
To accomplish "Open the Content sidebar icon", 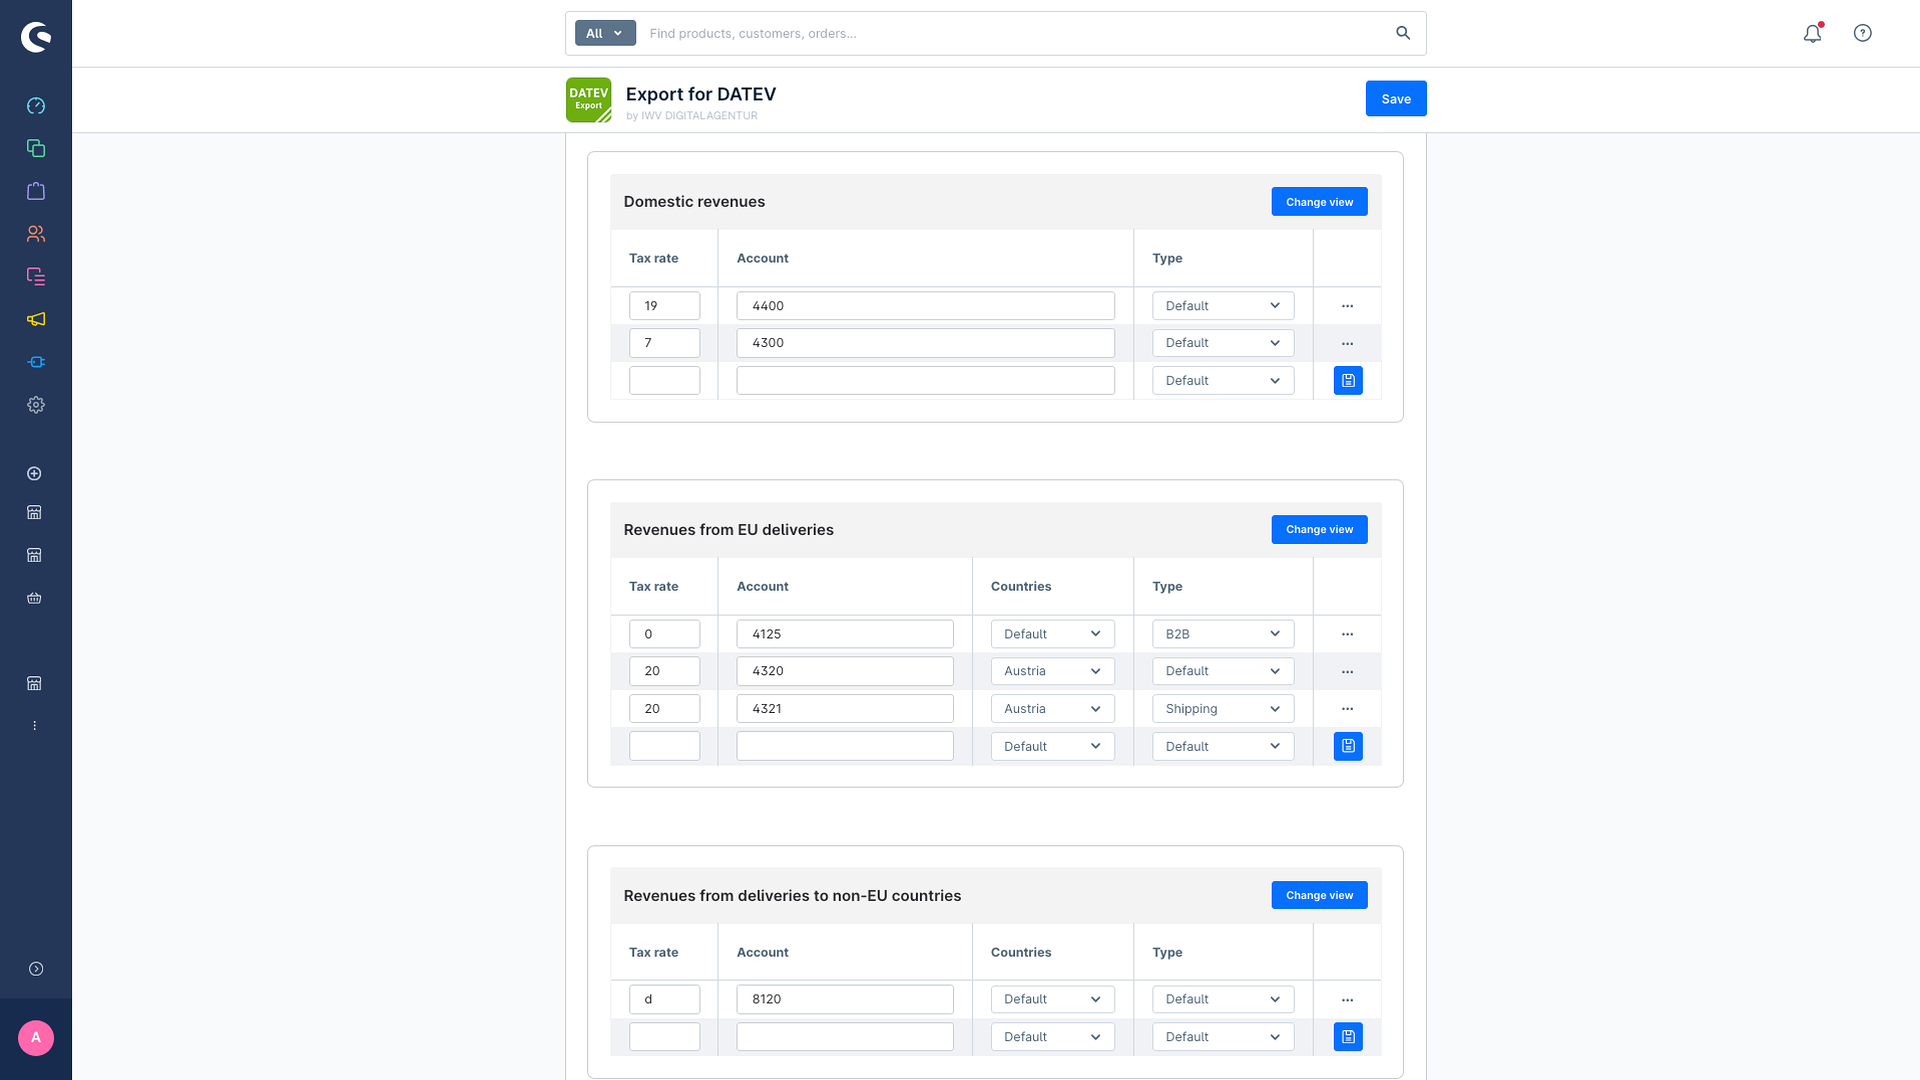I will pyautogui.click(x=36, y=276).
